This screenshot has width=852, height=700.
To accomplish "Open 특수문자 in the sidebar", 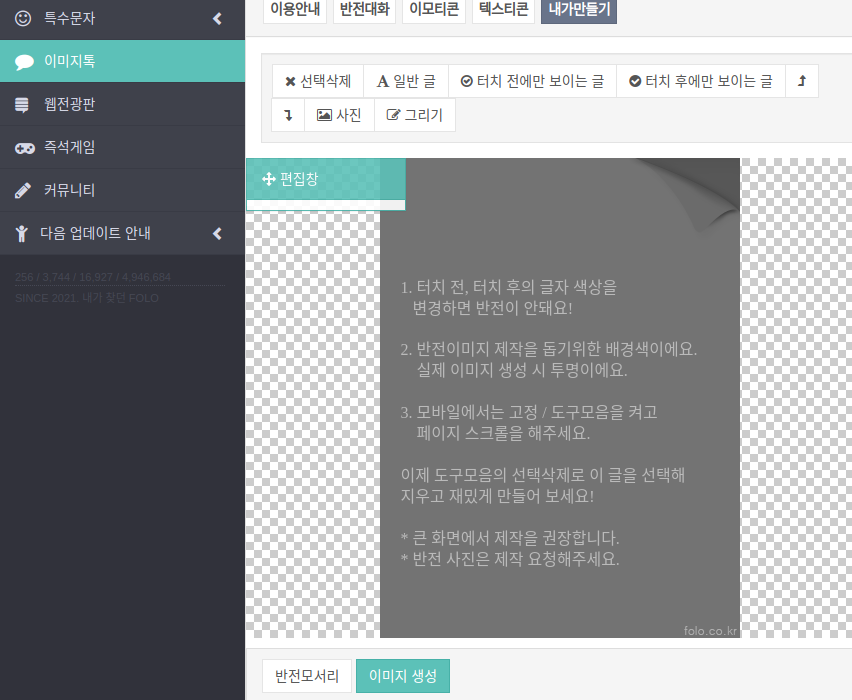I will coord(70,18).
